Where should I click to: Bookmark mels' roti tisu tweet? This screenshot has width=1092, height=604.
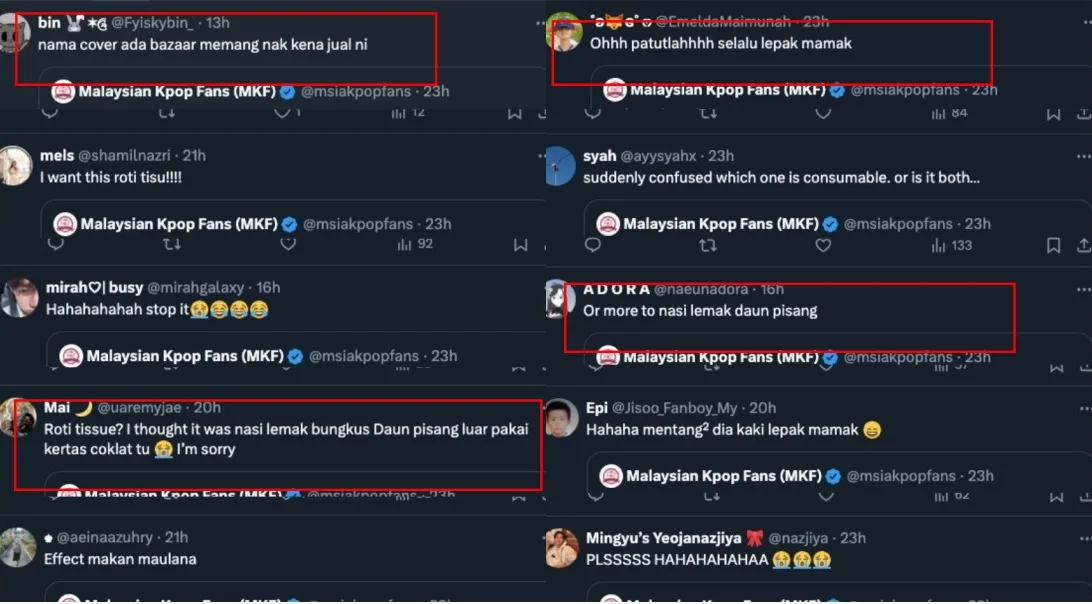pyautogui.click(x=520, y=244)
